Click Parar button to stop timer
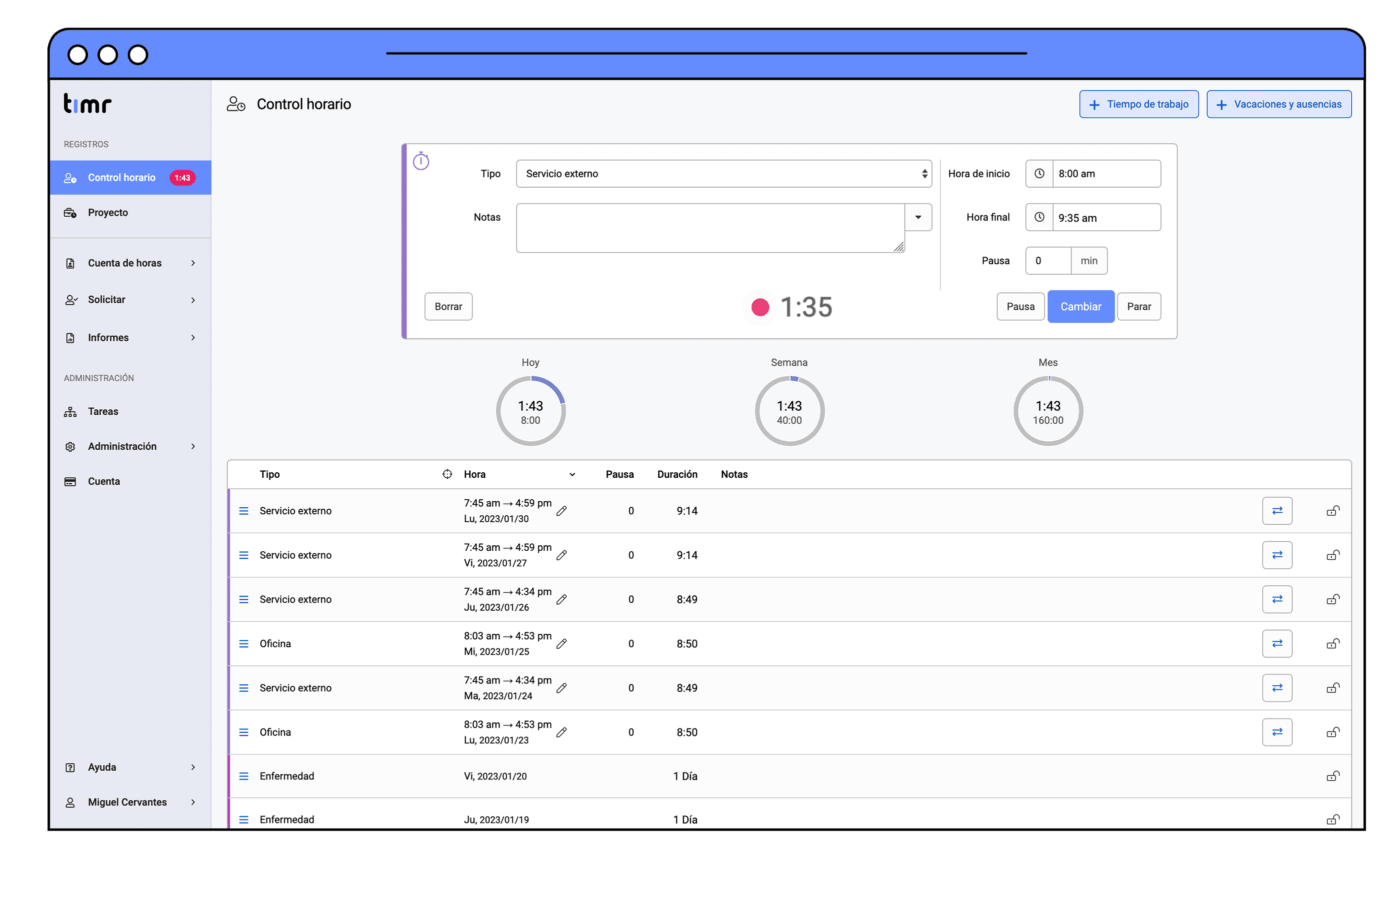Image resolution: width=1400 pixels, height=911 pixels. point(1139,307)
